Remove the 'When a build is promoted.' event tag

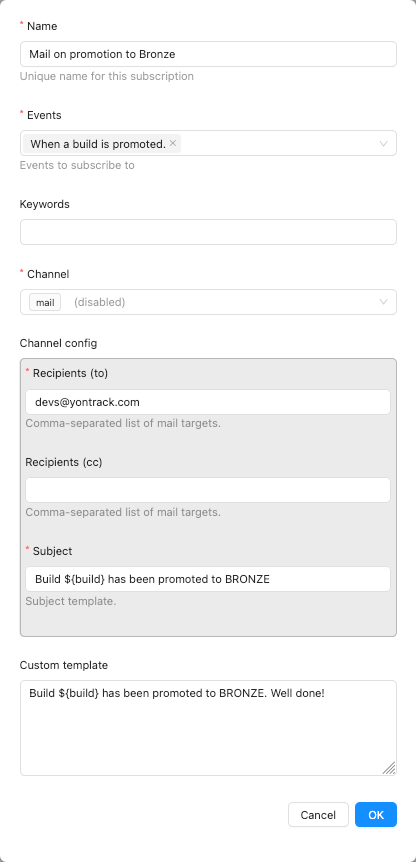pos(173,143)
